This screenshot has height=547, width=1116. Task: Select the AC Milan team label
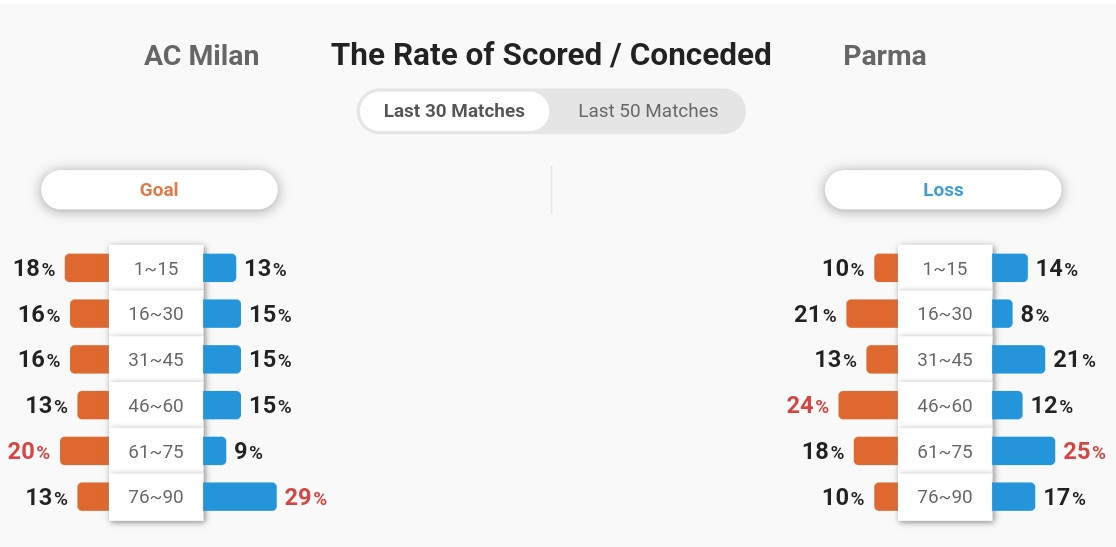coord(201,55)
